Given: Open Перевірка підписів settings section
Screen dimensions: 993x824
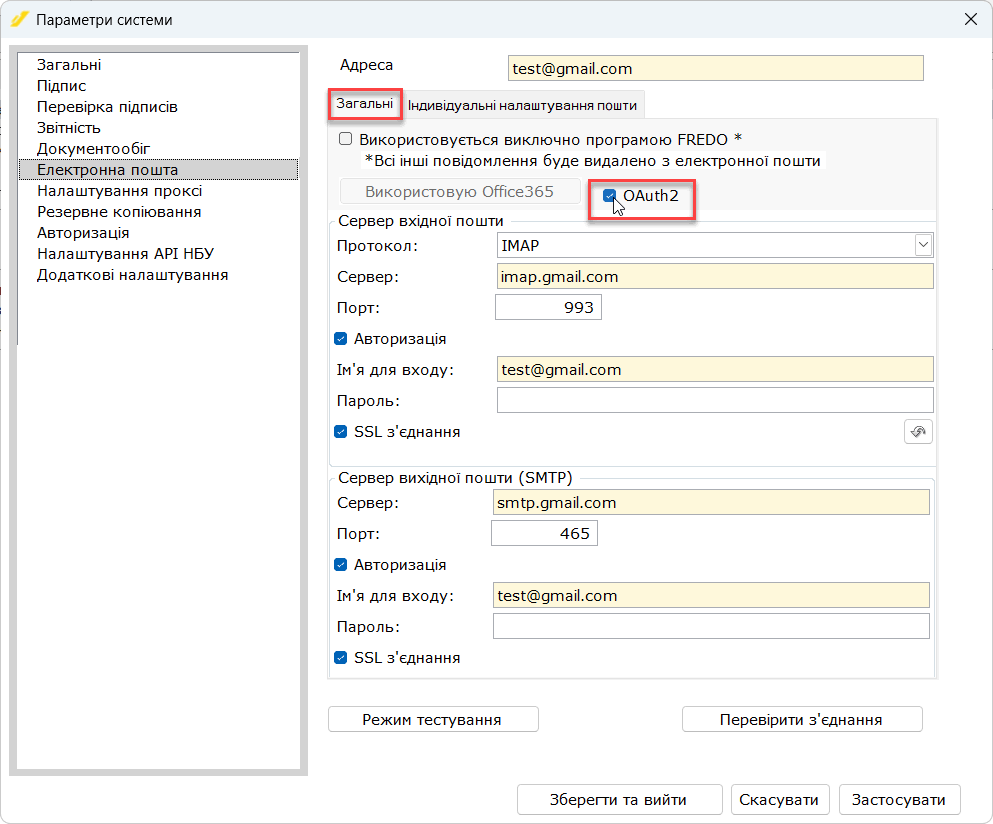Looking at the screenshot, I should 107,106.
